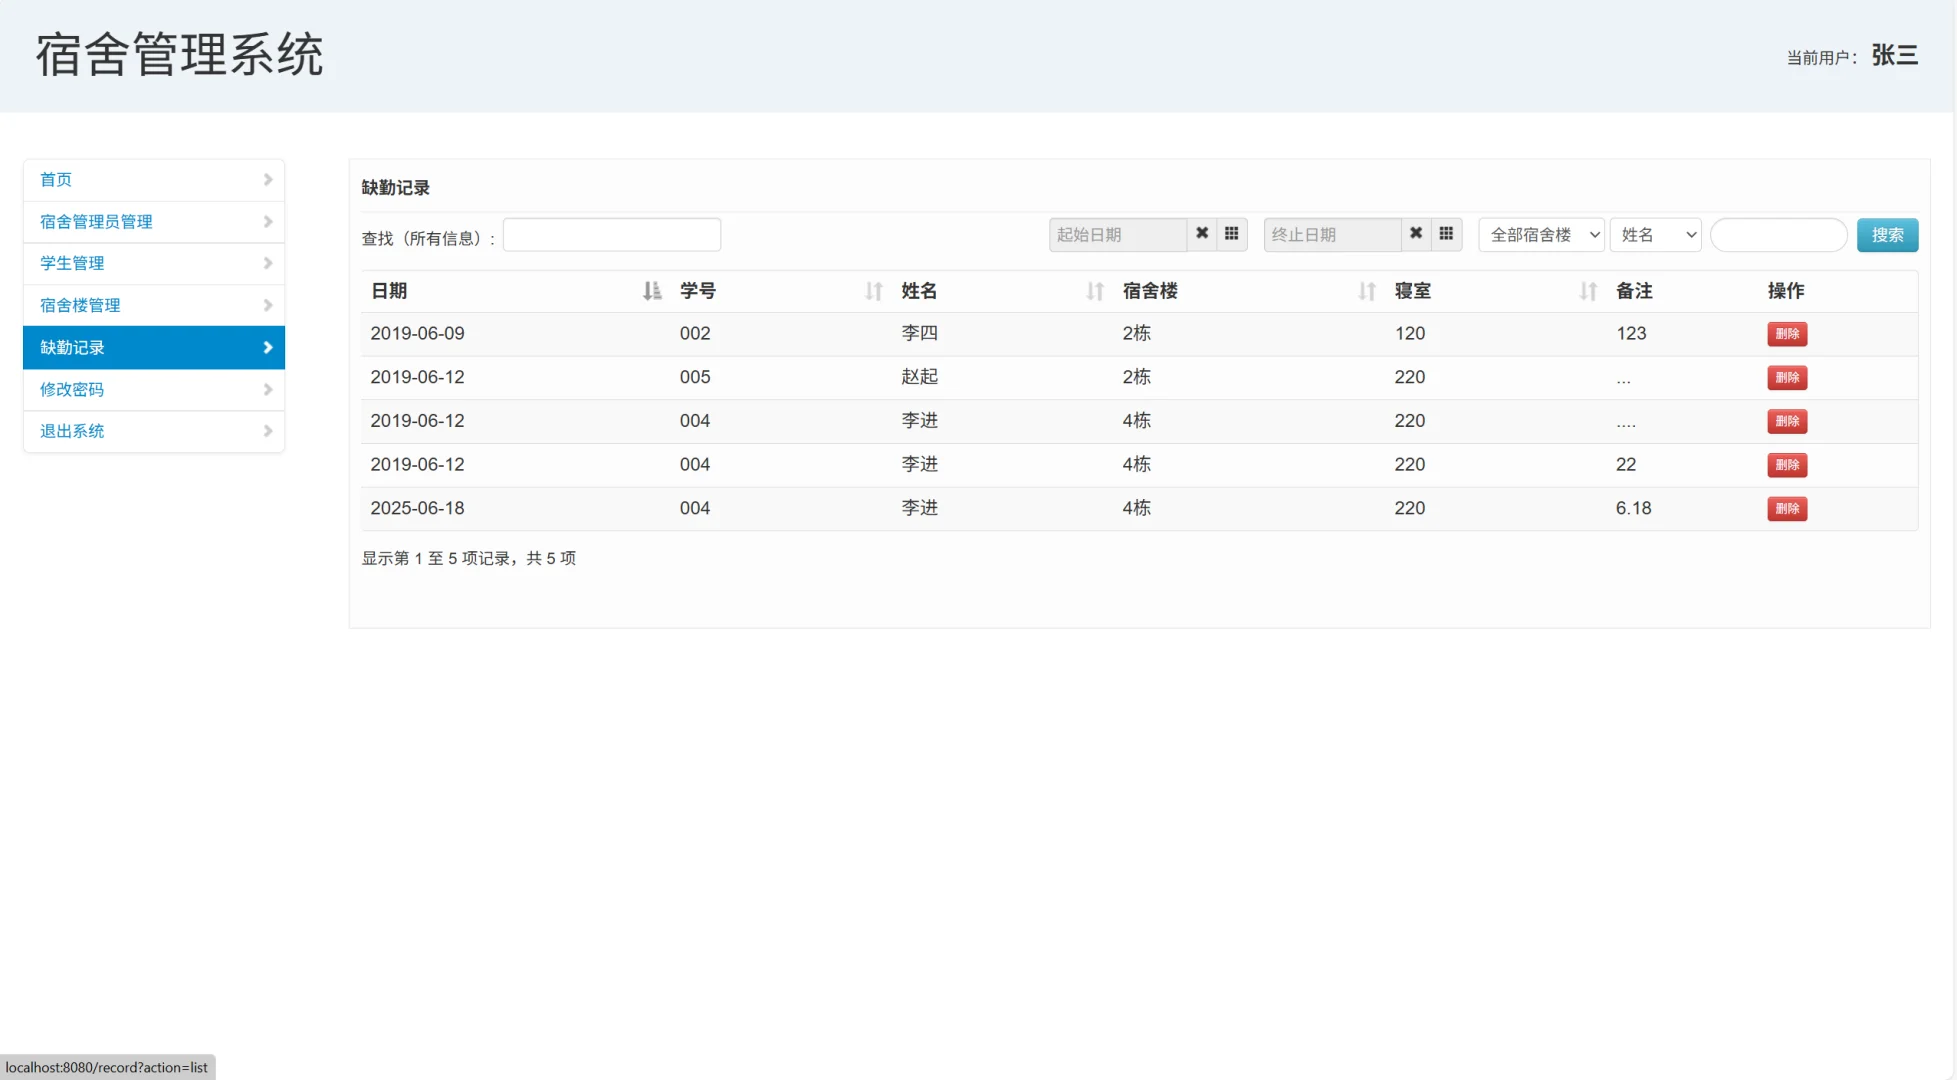Screen dimensions: 1957x1080
Task: Open the end date calendar picker
Action: (x=1446, y=234)
